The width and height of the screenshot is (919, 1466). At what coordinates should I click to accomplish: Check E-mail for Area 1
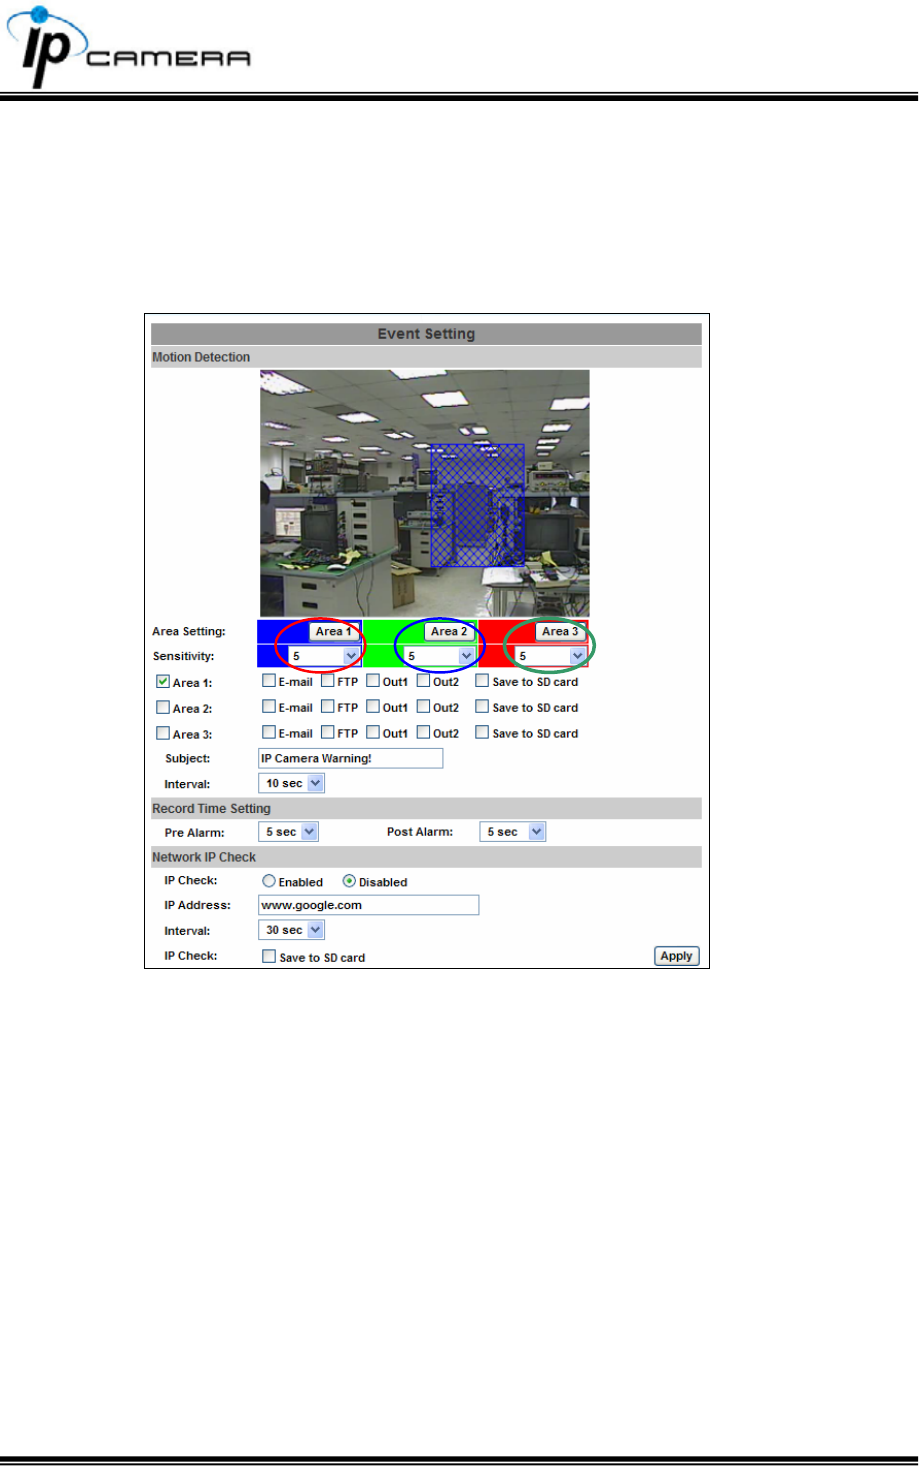(x=268, y=681)
